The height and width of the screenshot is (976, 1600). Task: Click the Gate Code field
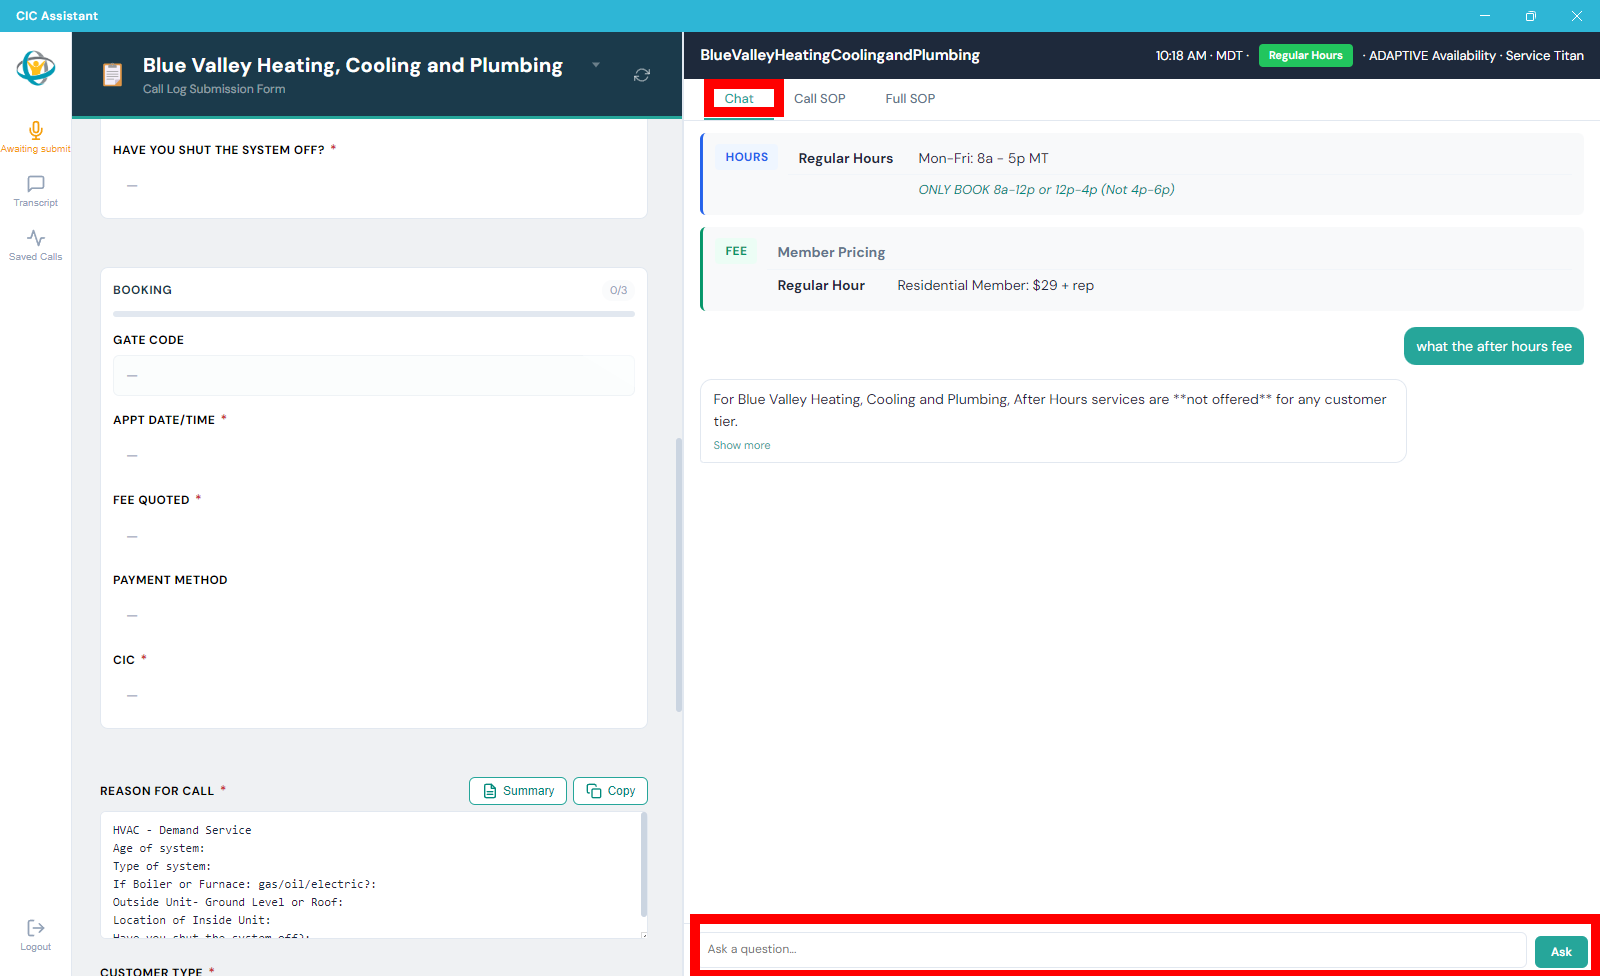pyautogui.click(x=374, y=375)
